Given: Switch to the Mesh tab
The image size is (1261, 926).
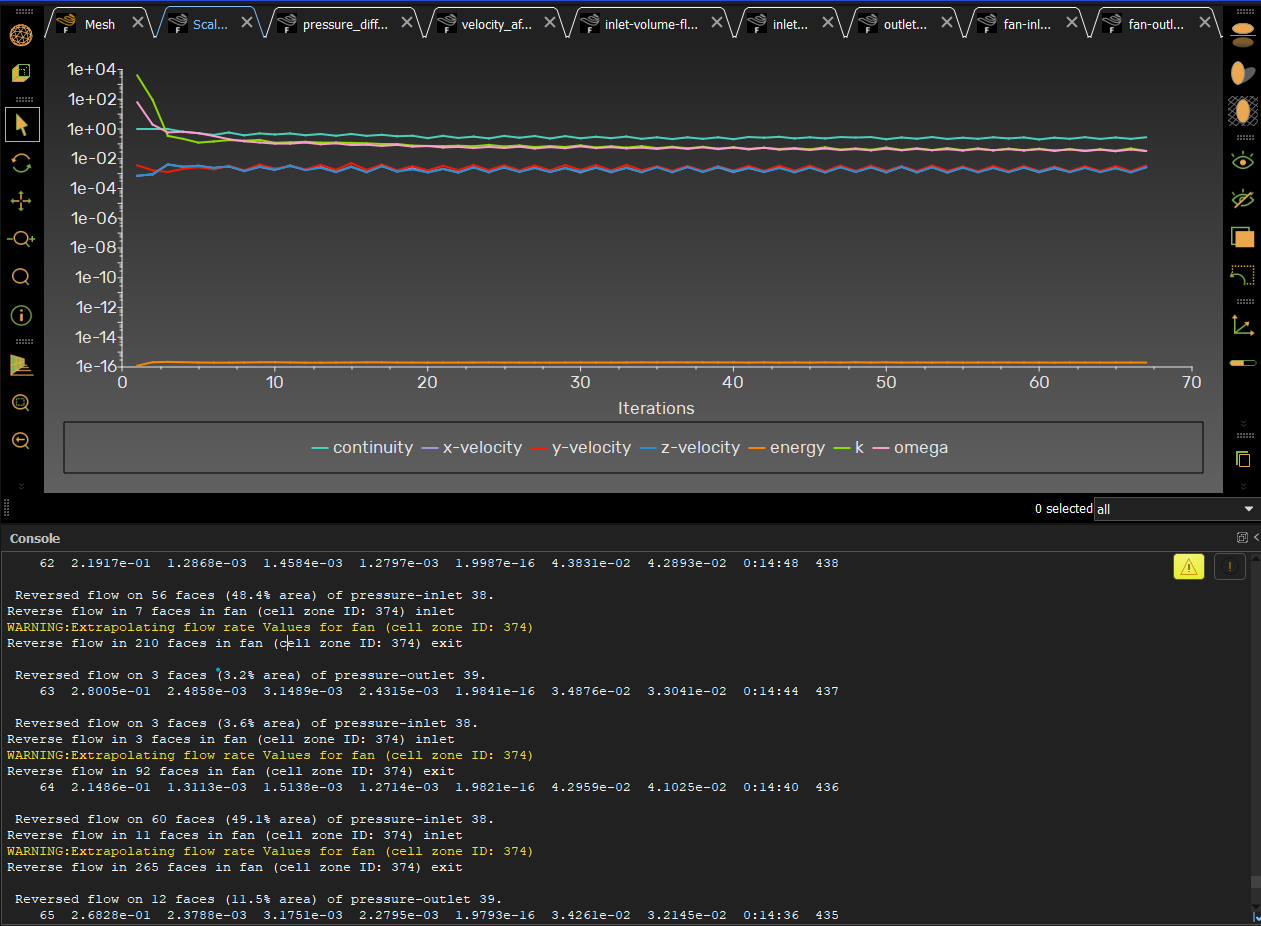Looking at the screenshot, I should (x=99, y=24).
